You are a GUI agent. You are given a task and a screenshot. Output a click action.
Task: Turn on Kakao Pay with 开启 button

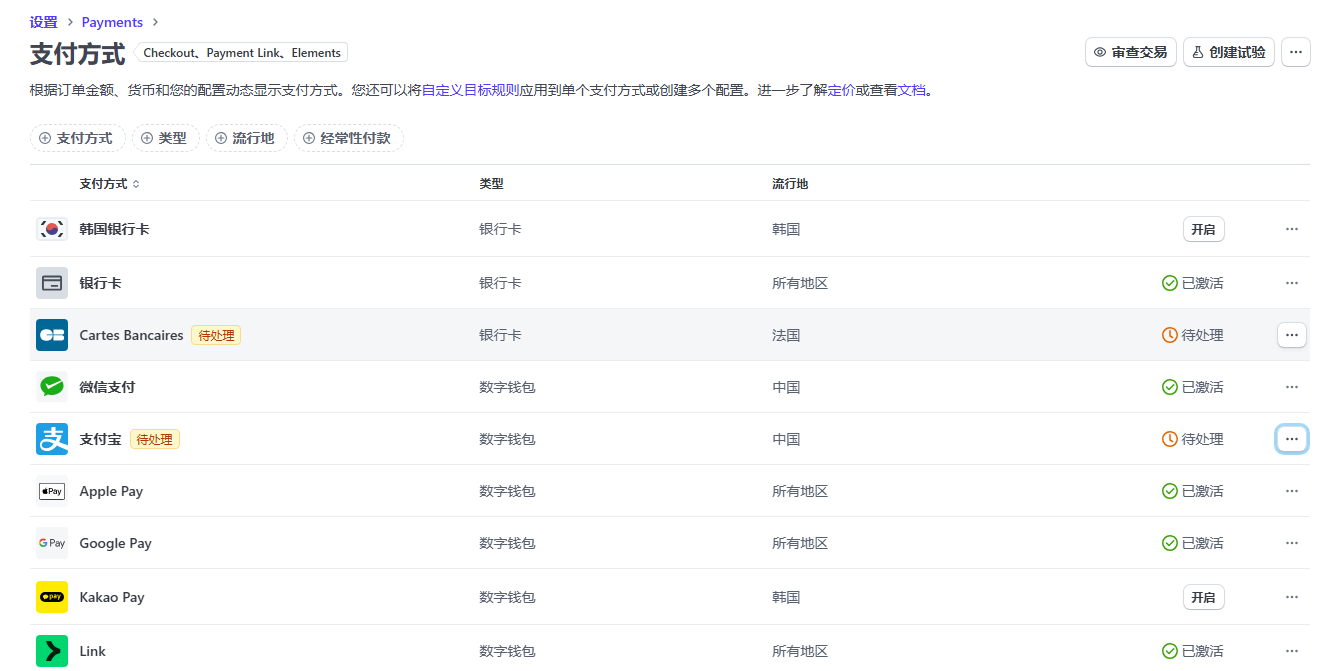pyautogui.click(x=1204, y=597)
